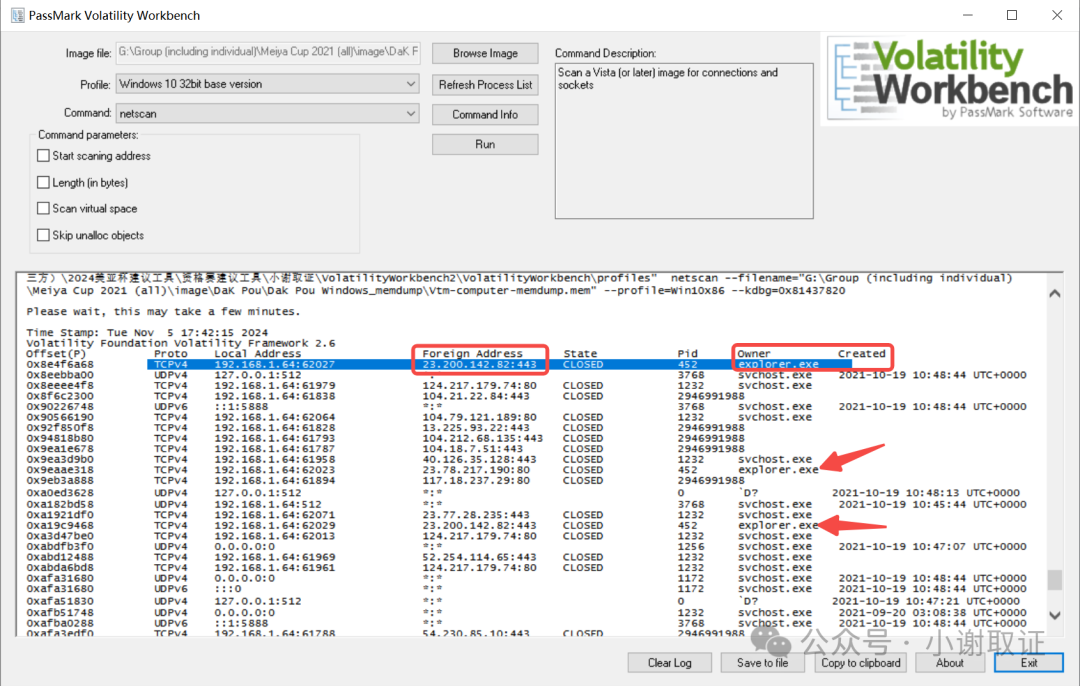Click foreign address 23.78.217.190:80
Screen dimensions: 1080x686
[476, 470]
